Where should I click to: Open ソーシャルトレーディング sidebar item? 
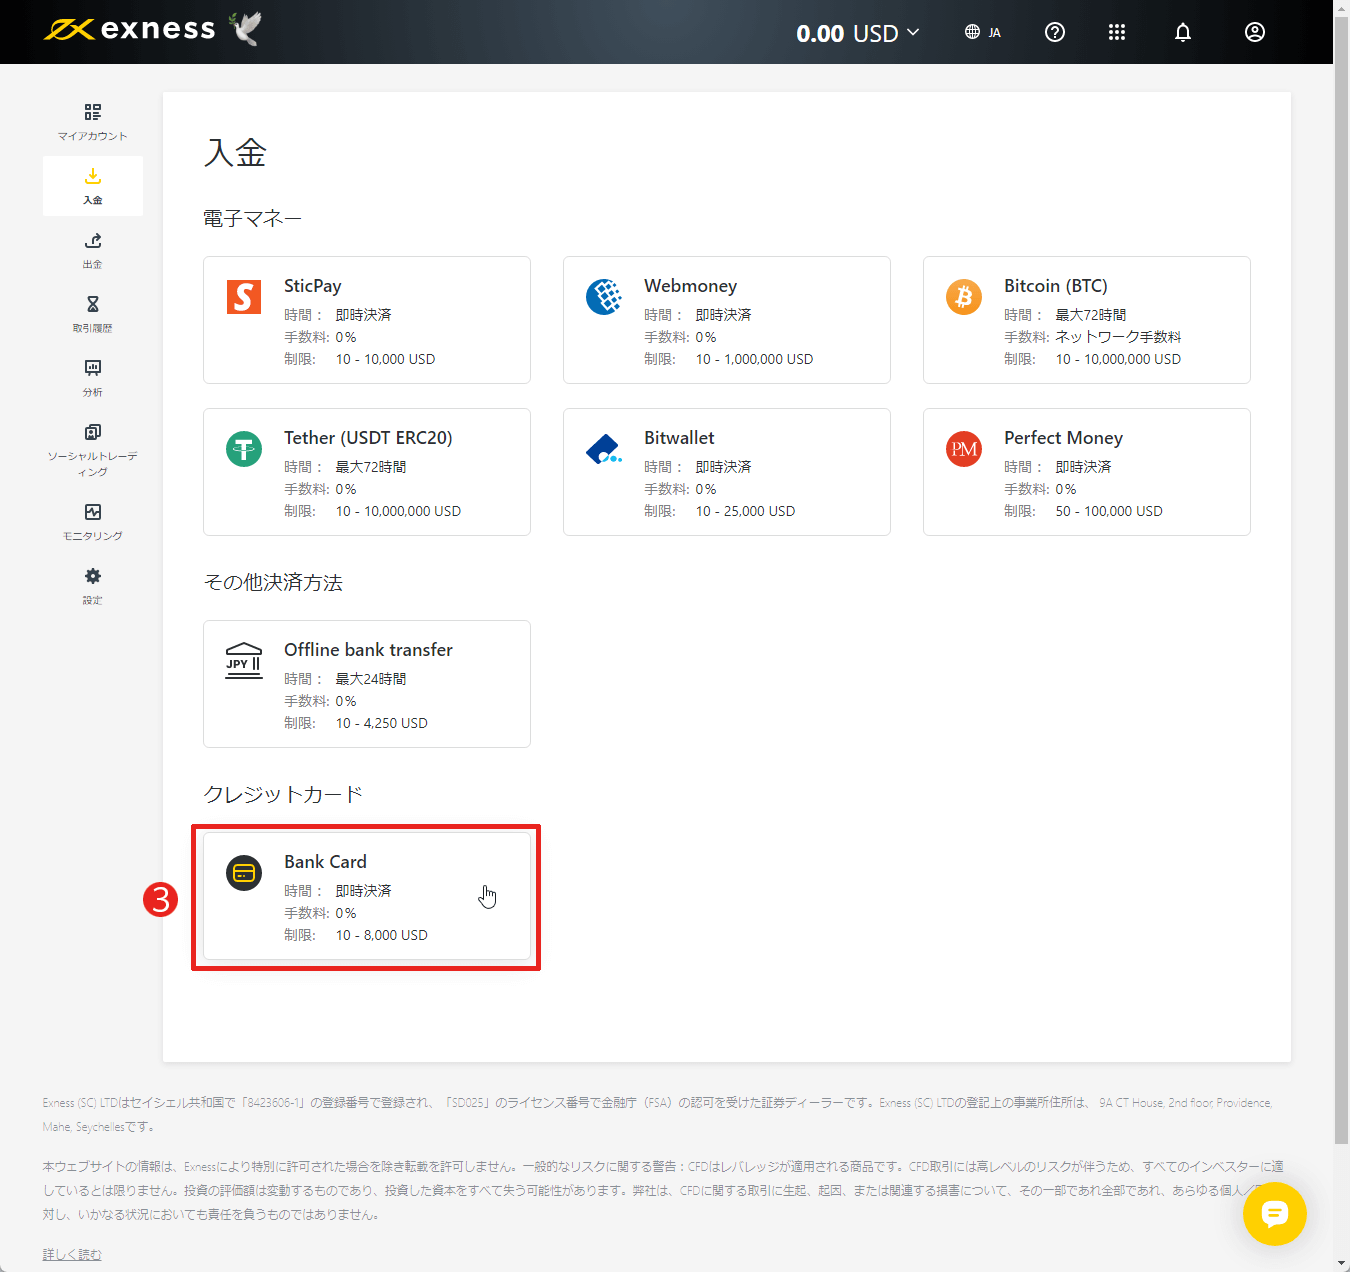93,449
